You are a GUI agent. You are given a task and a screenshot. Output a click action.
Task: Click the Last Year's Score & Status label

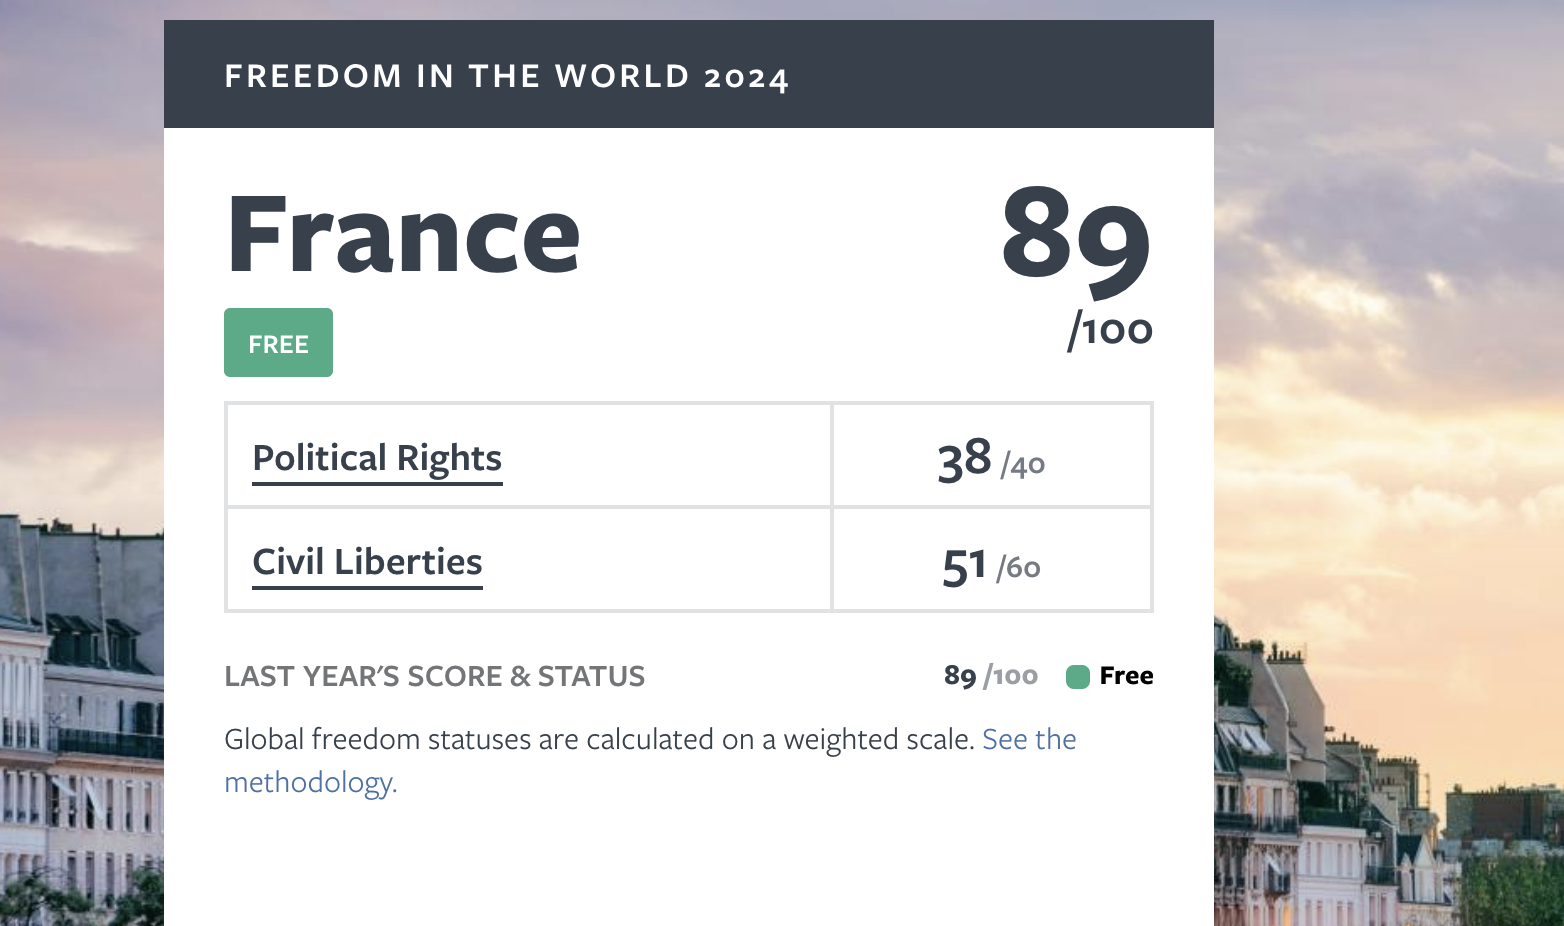click(434, 677)
